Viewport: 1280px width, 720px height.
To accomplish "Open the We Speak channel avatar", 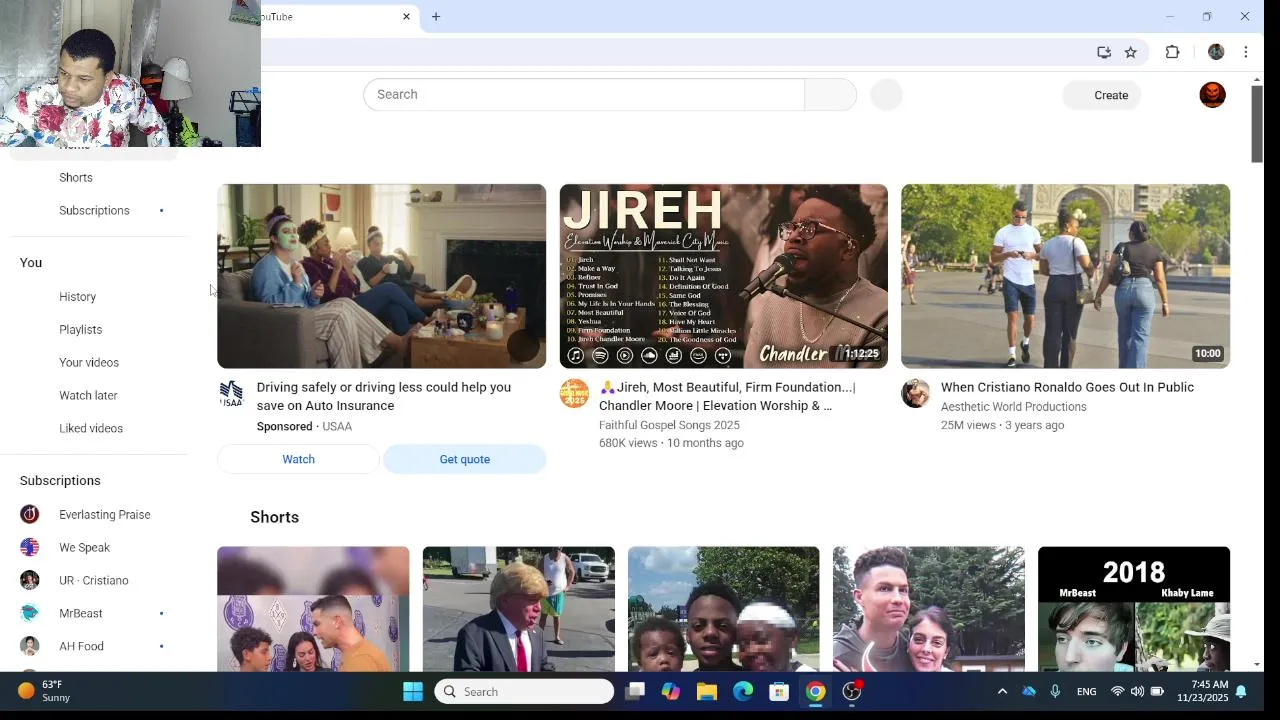I will (x=30, y=547).
